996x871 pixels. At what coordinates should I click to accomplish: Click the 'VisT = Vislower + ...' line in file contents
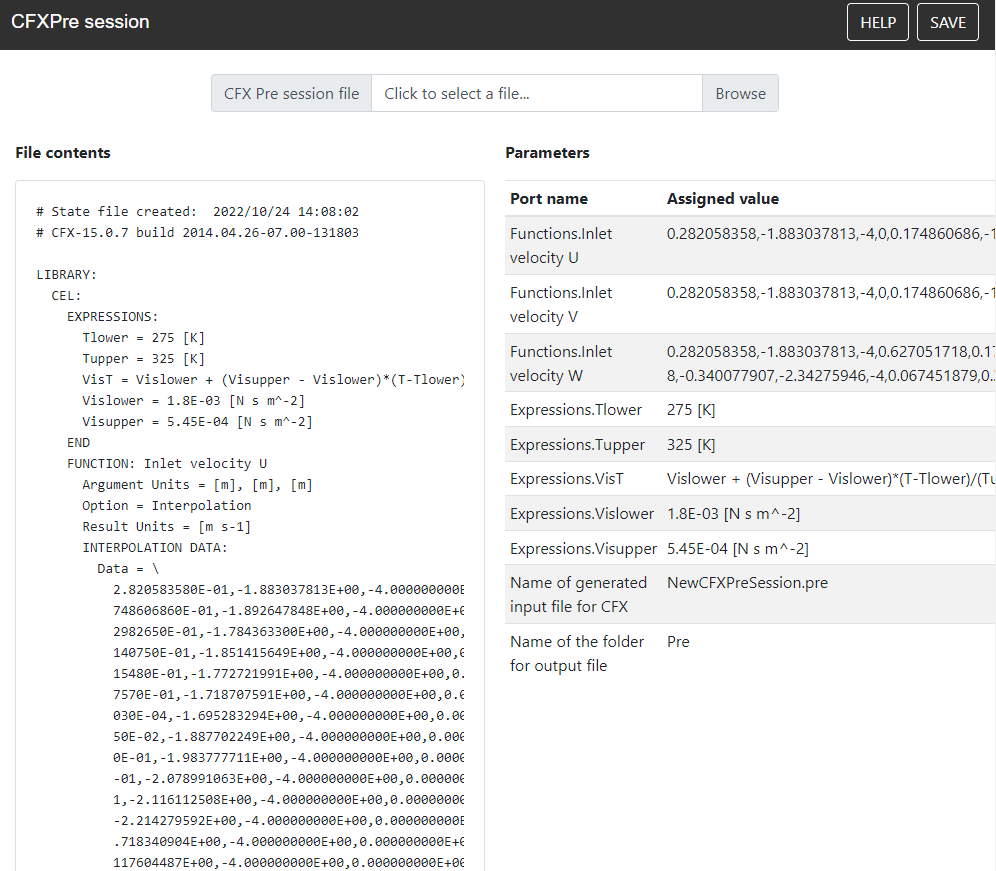[273, 379]
